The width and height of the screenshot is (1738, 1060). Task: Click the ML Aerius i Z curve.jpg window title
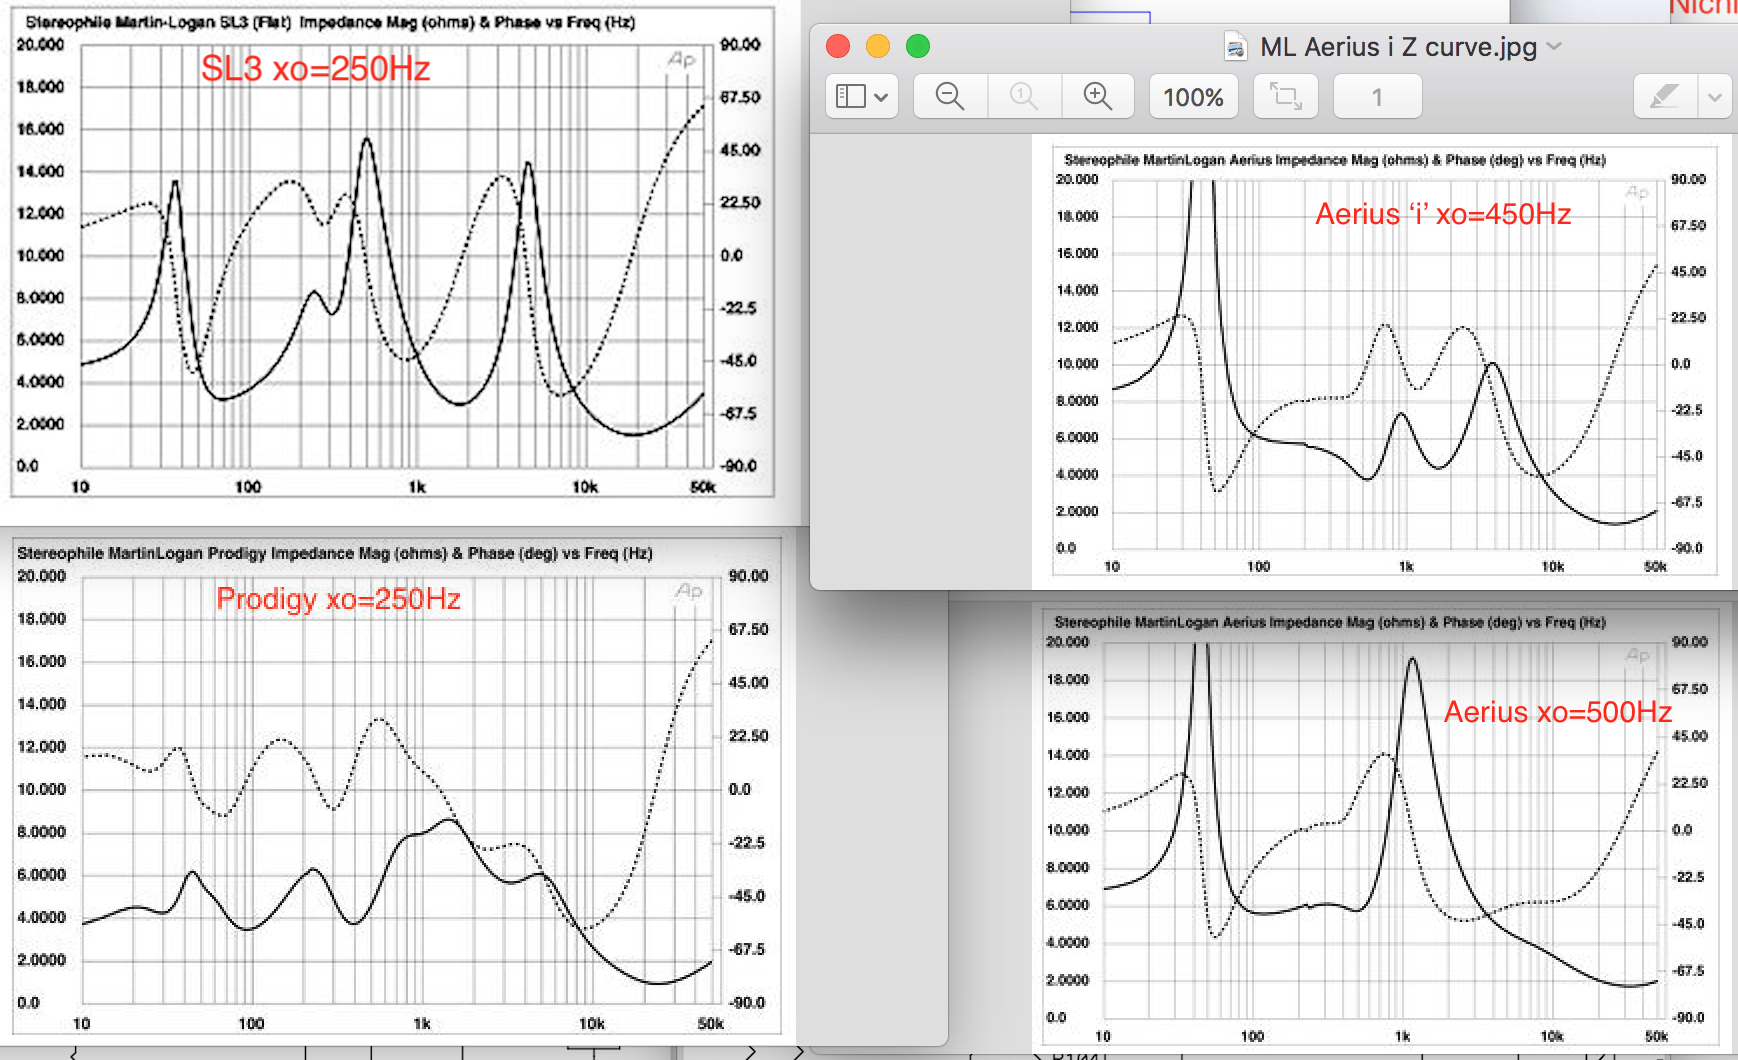click(x=1398, y=47)
